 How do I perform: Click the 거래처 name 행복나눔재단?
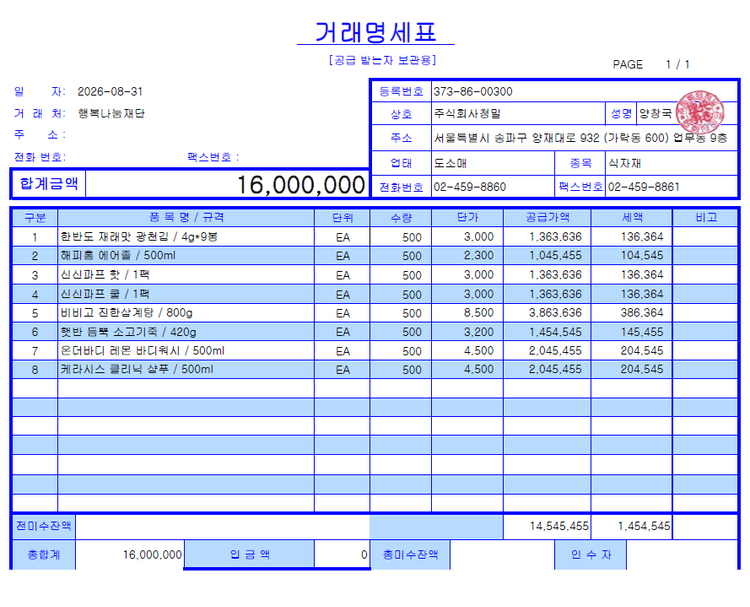tap(111, 113)
